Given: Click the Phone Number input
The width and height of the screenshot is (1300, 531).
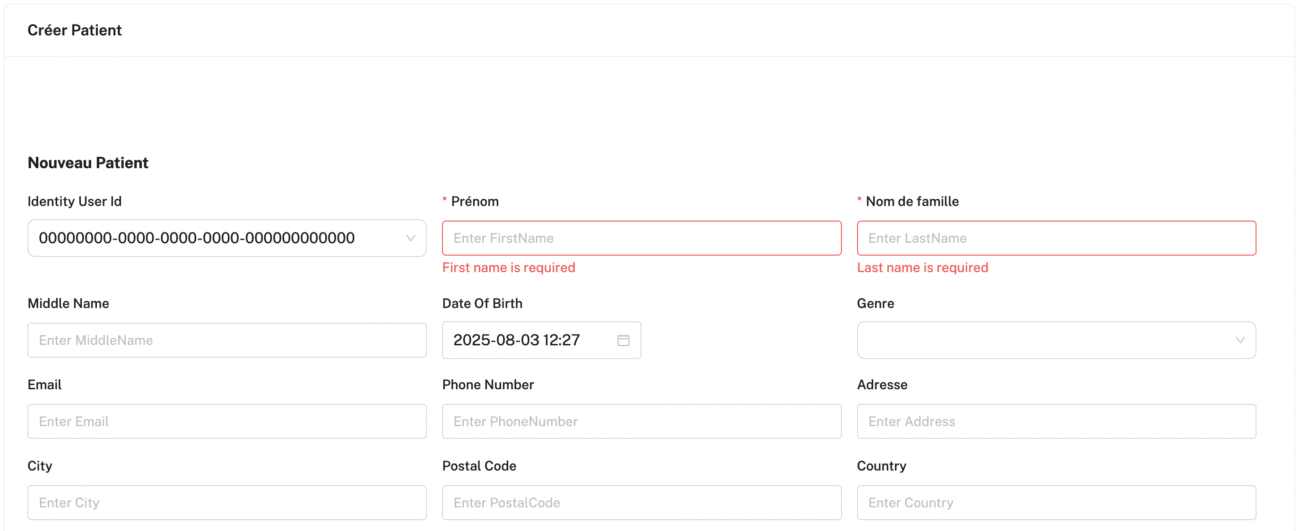Looking at the screenshot, I should pyautogui.click(x=642, y=421).
